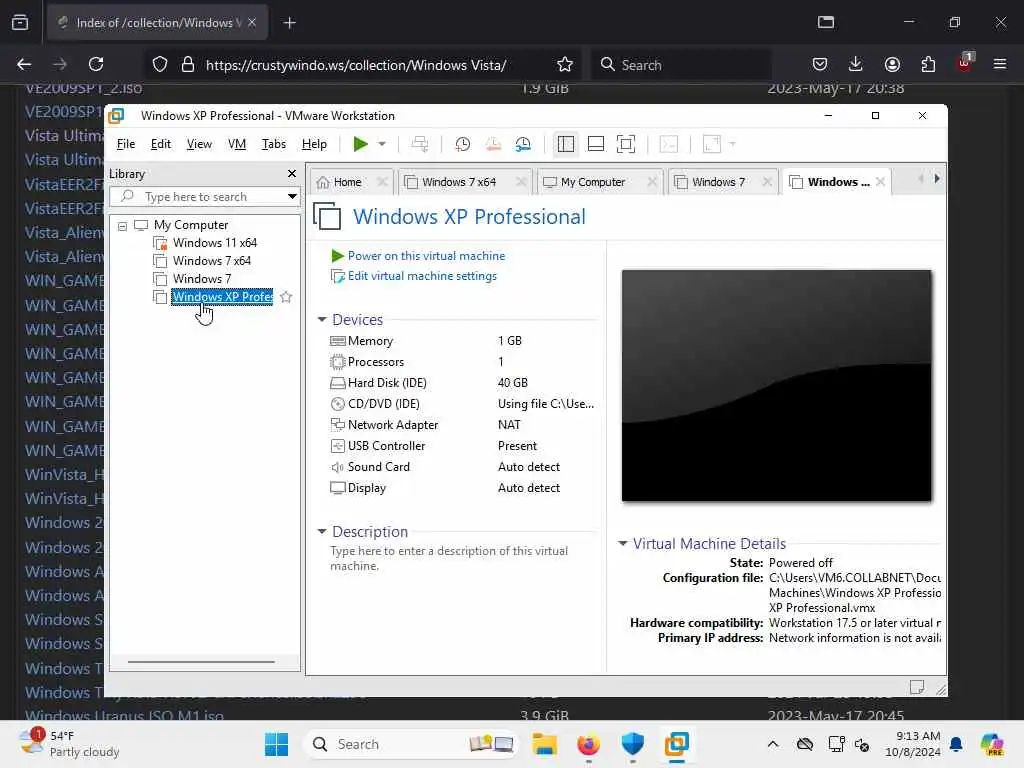
Task: Switch to the Windows 7 tab
Action: click(x=718, y=182)
